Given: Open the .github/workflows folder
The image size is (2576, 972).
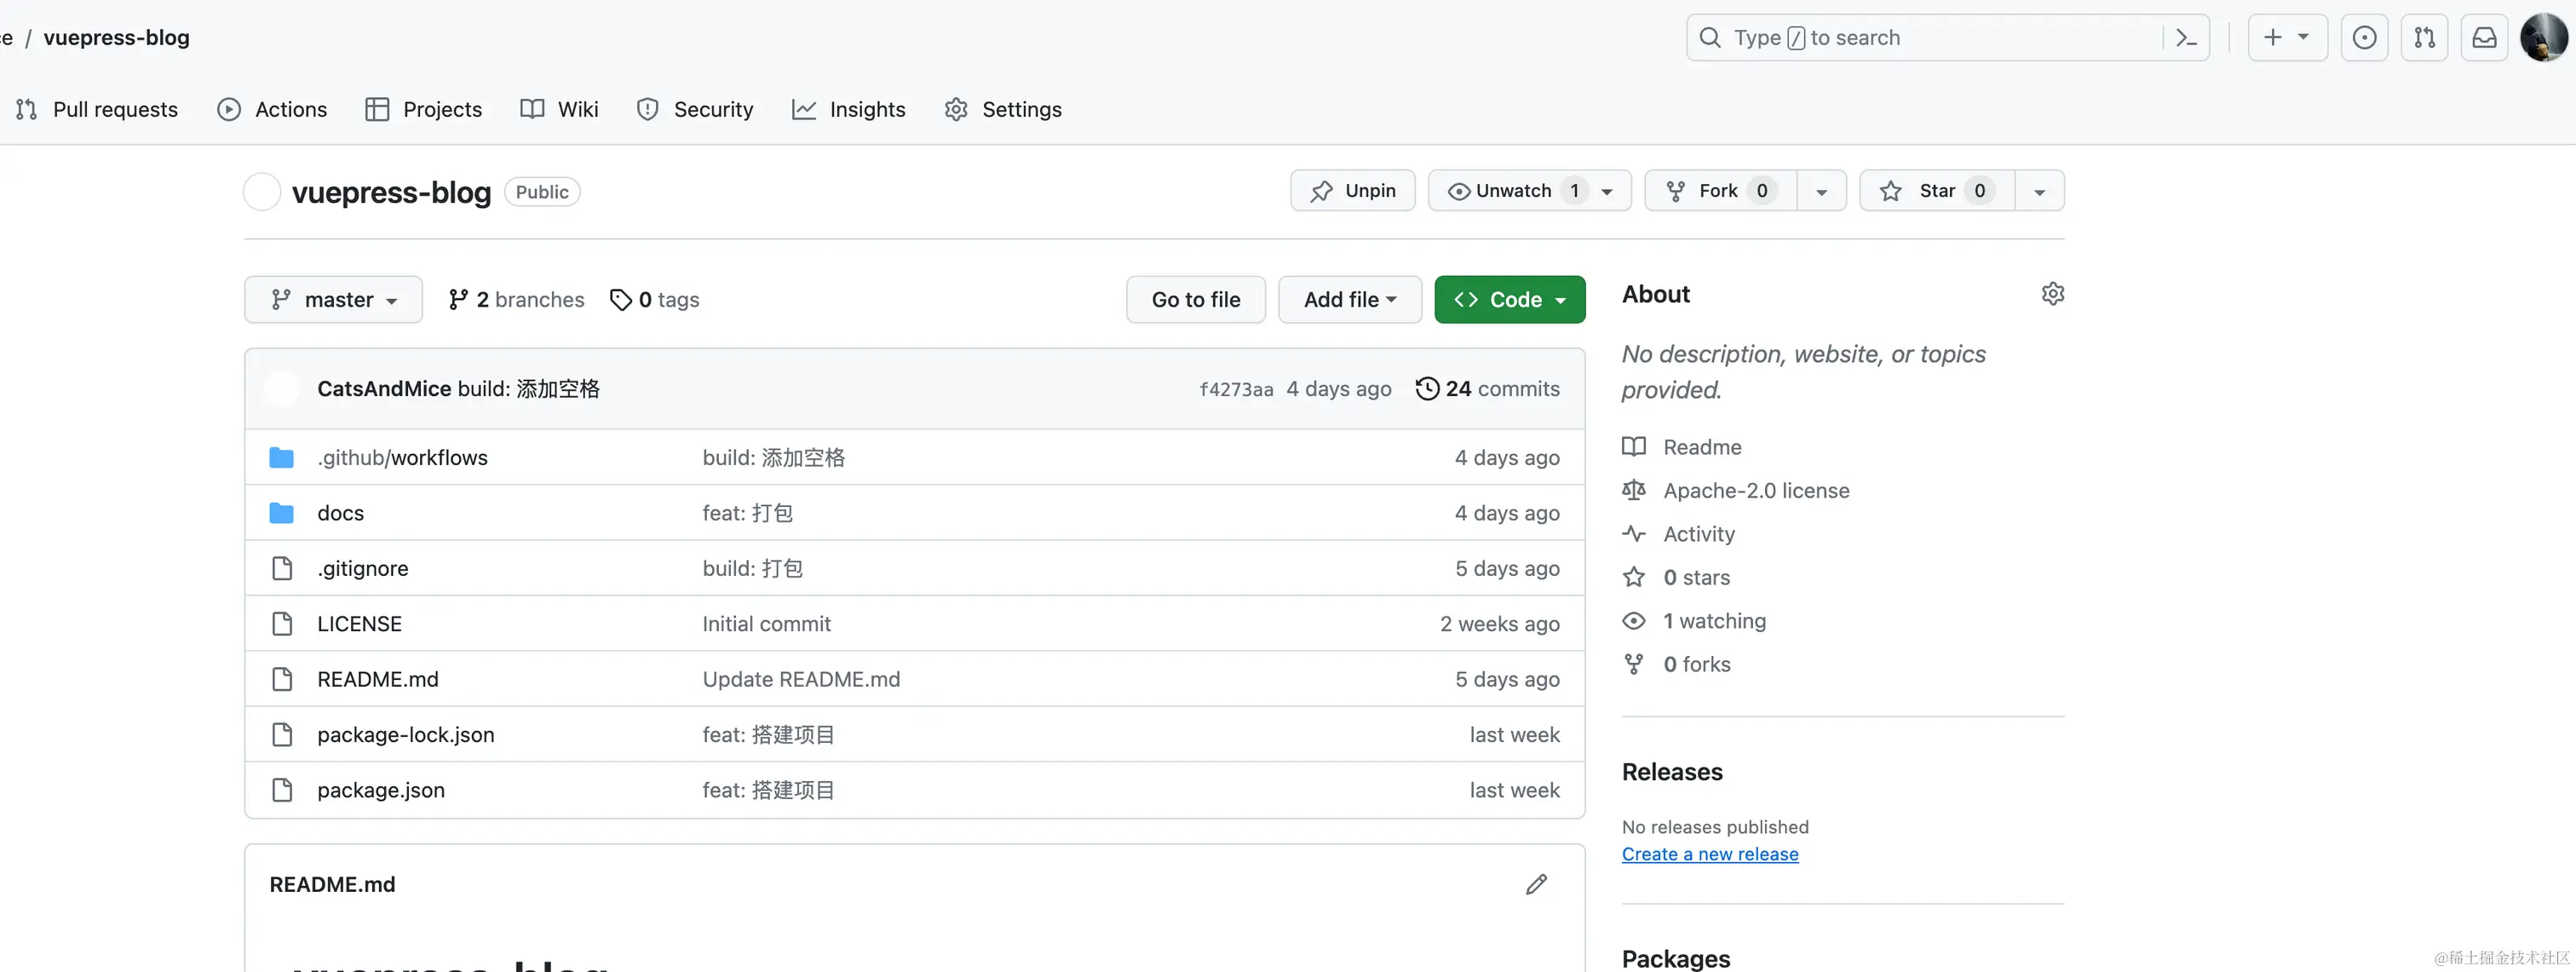Looking at the screenshot, I should 402,458.
